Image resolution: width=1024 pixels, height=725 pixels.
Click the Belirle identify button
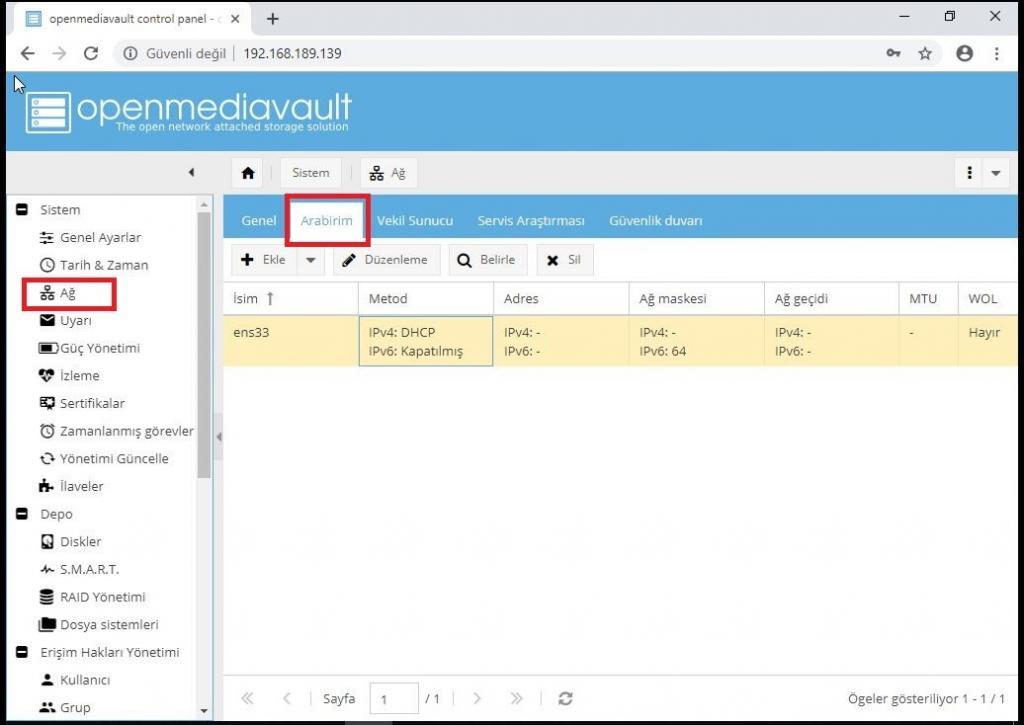click(x=487, y=260)
